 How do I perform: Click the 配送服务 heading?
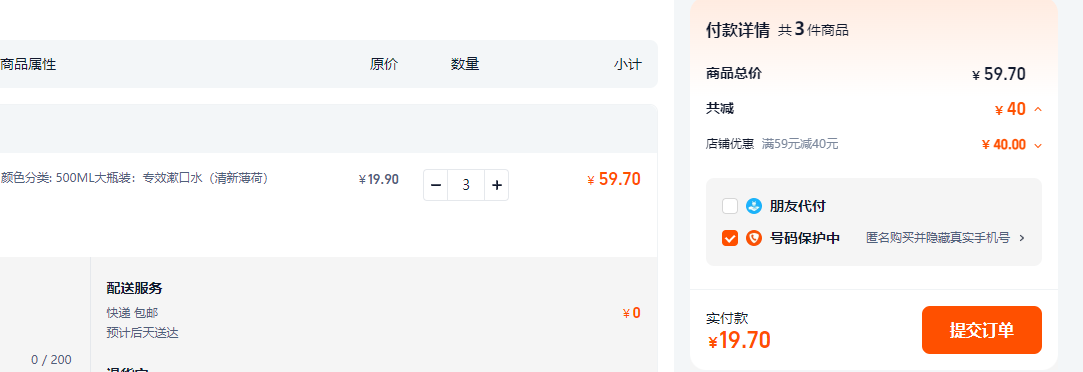click(135, 288)
